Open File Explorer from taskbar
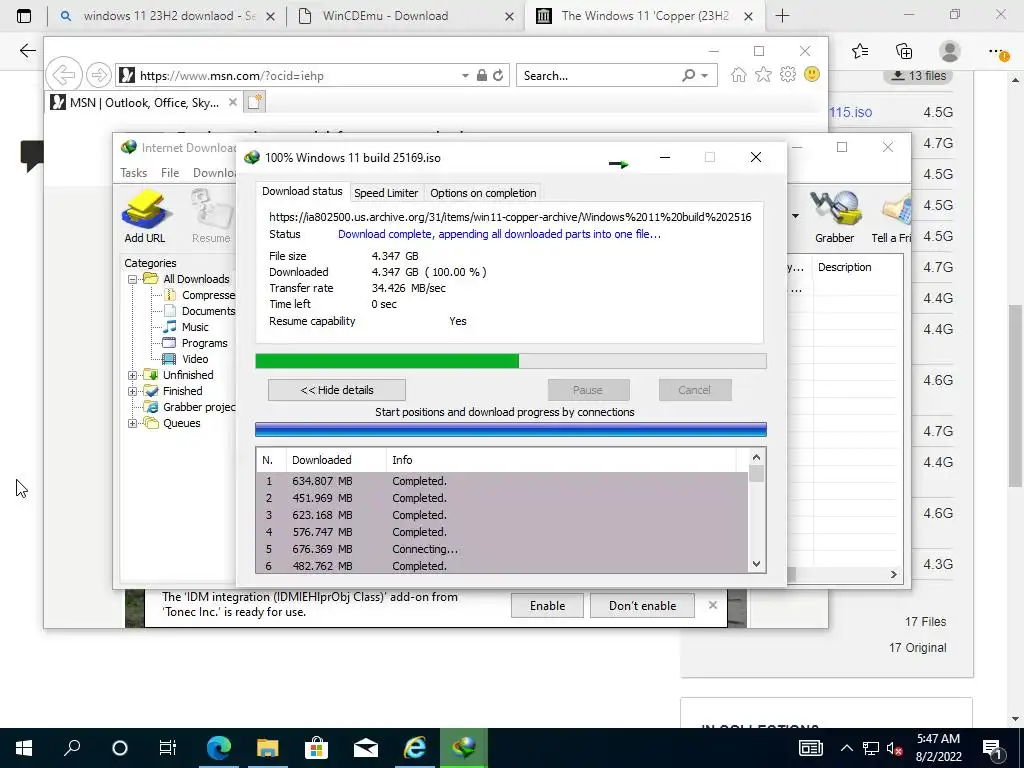This screenshot has height=768, width=1024. coord(267,748)
